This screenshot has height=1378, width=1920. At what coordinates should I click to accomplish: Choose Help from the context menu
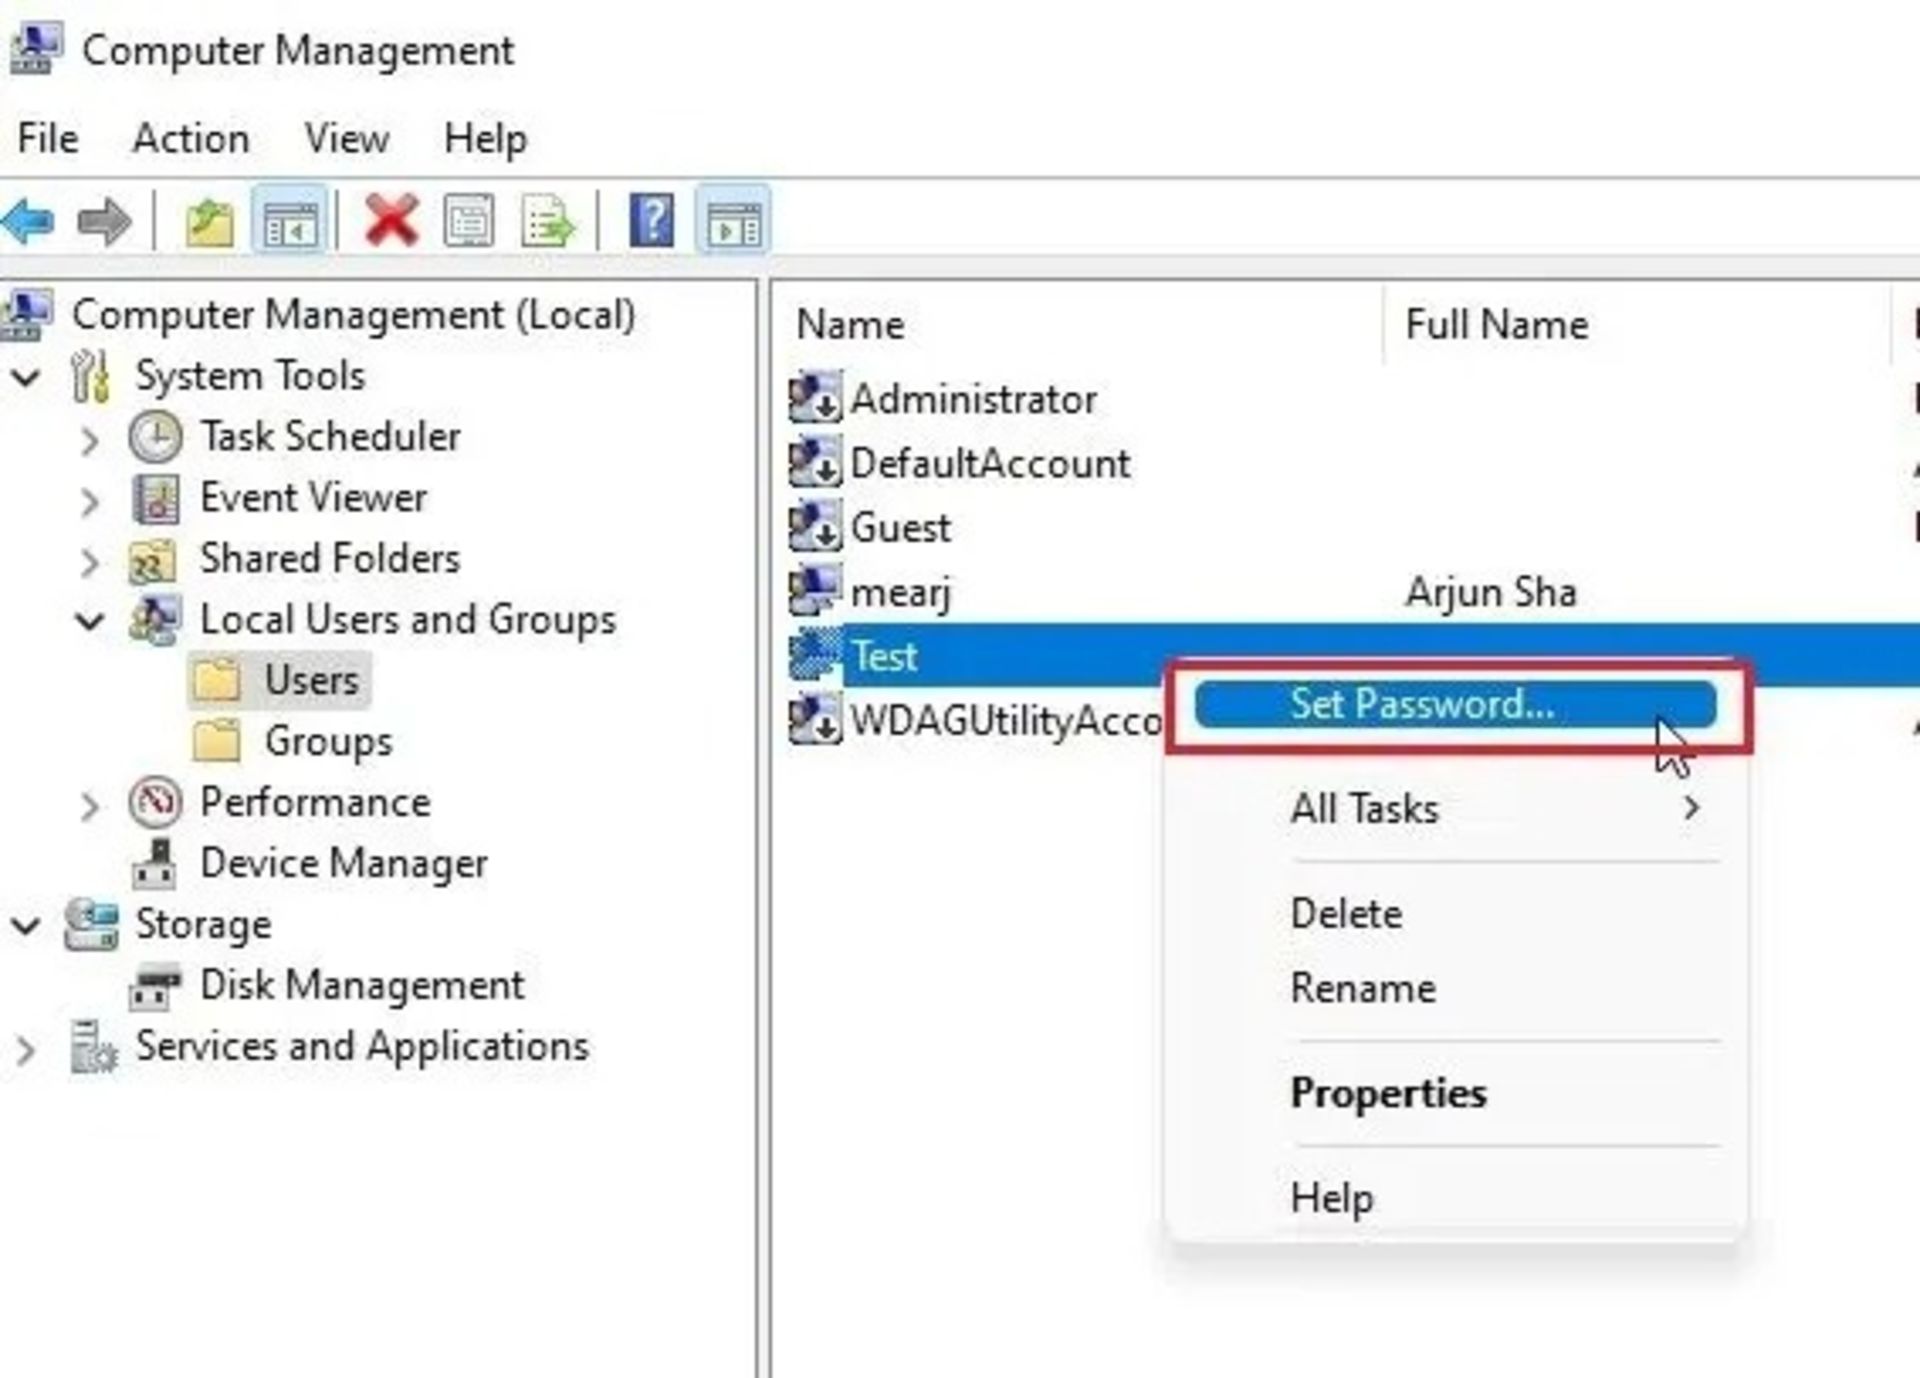[x=1332, y=1197]
